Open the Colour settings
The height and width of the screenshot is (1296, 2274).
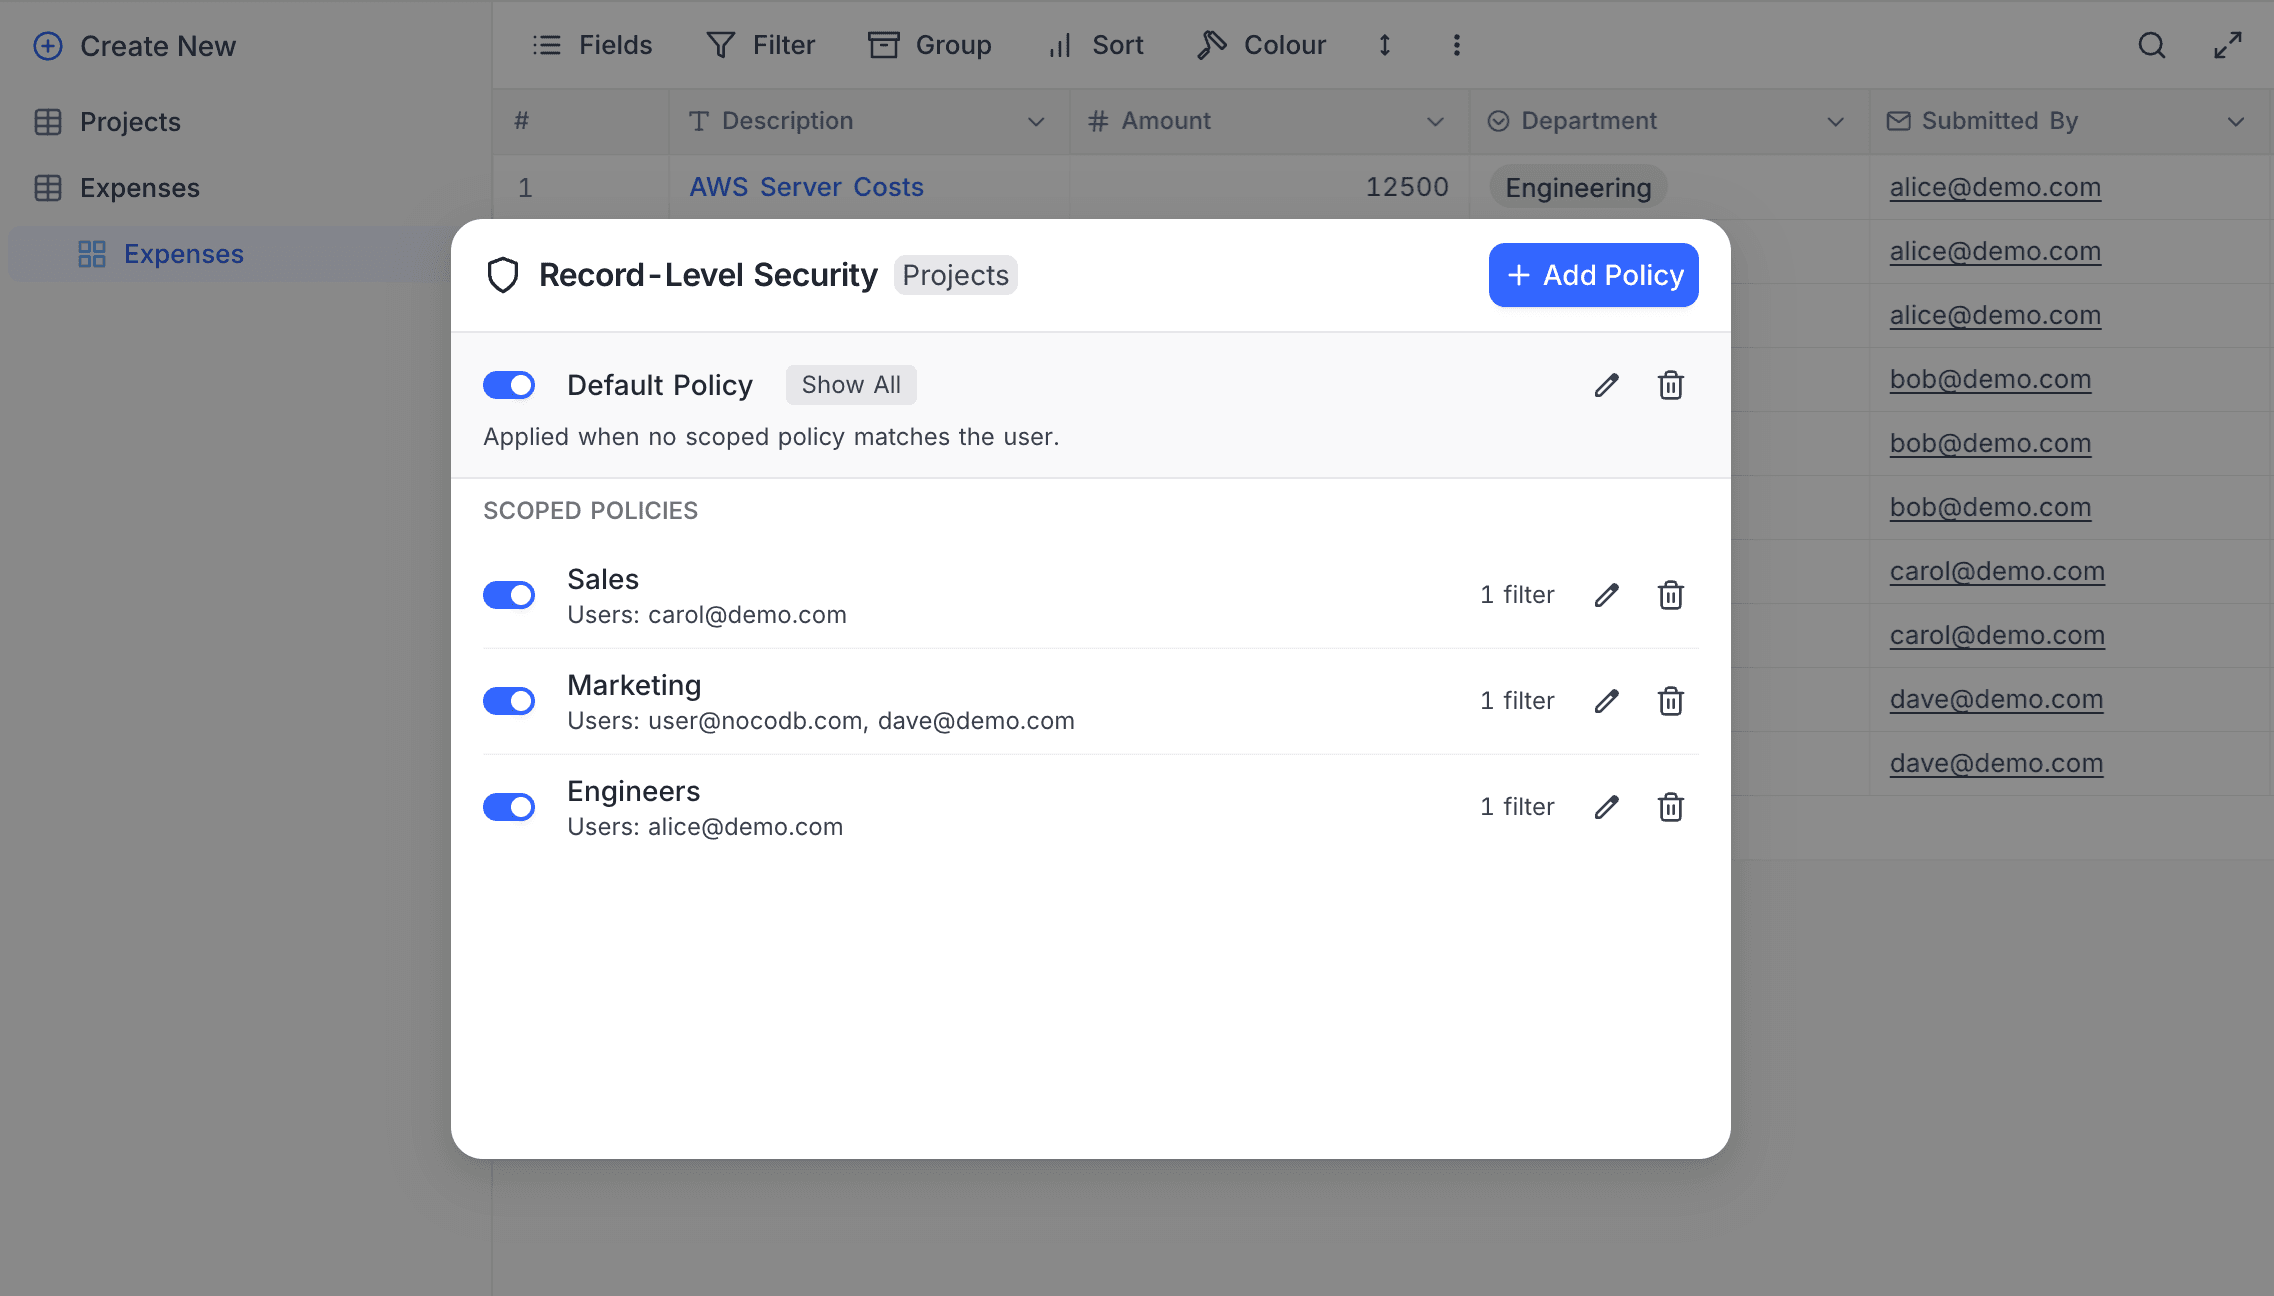[1212, 45]
